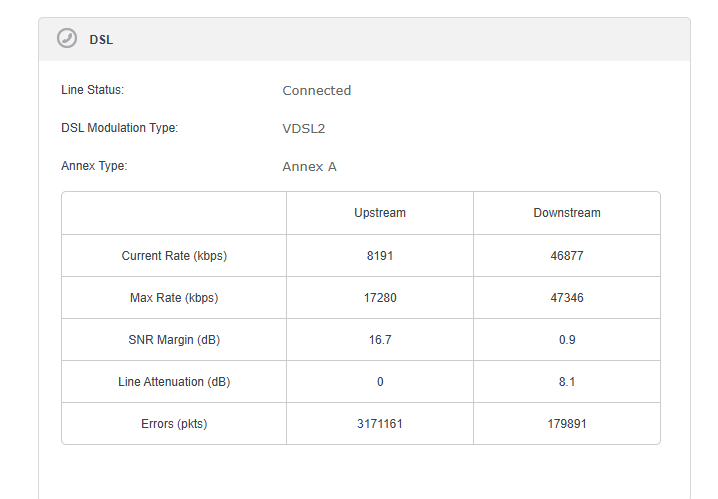Select the Line Attenuation (dB) row label
Viewport: 718px width, 499px height.
[x=174, y=382]
